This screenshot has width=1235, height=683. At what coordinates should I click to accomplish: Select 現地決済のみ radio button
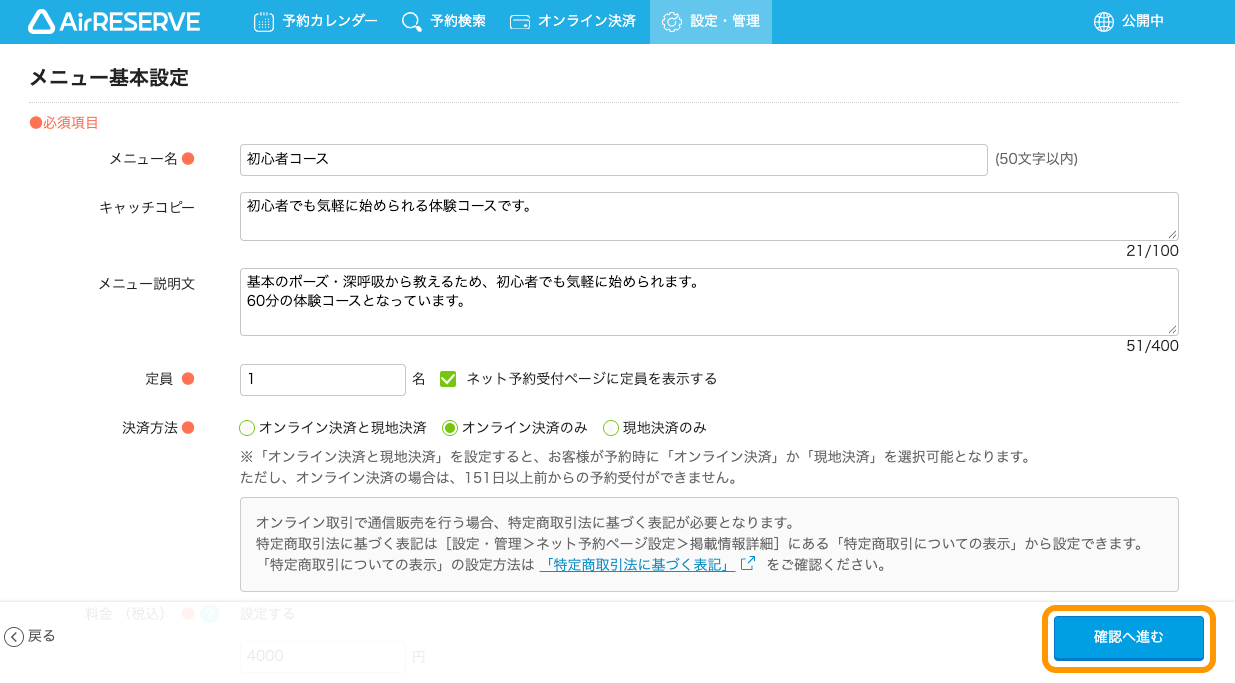pos(611,428)
